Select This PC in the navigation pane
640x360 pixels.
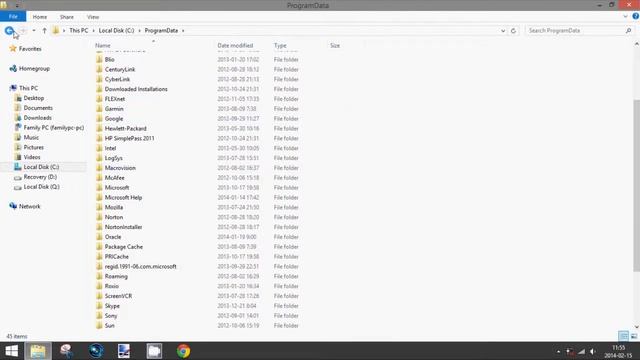tap(28, 88)
